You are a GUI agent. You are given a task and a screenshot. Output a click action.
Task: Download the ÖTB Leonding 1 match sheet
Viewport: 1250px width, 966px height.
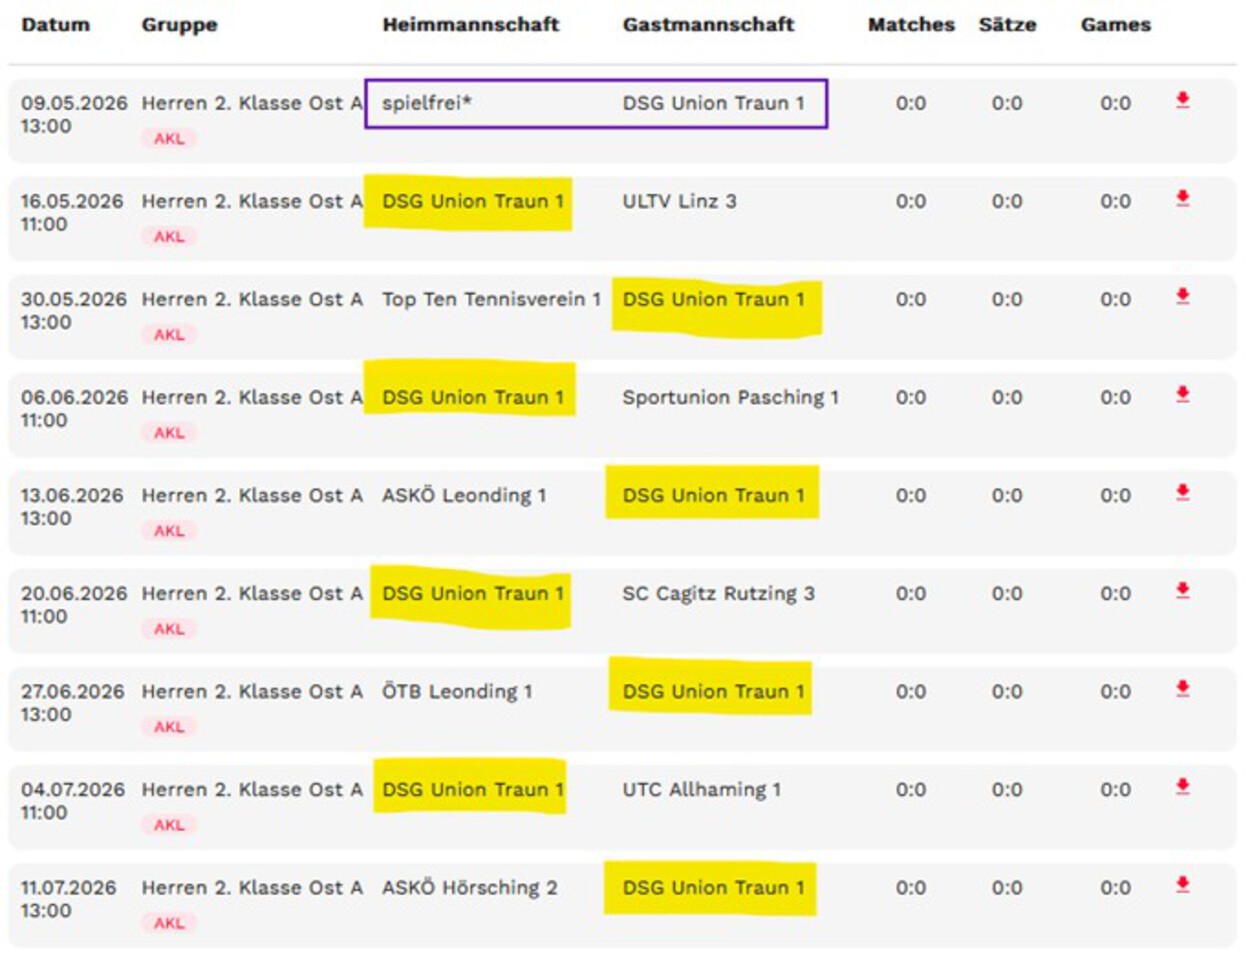pyautogui.click(x=1182, y=688)
